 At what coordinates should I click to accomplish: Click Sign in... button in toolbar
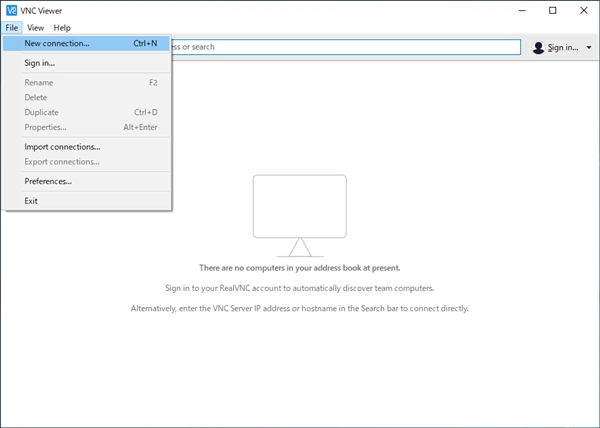pyautogui.click(x=562, y=47)
